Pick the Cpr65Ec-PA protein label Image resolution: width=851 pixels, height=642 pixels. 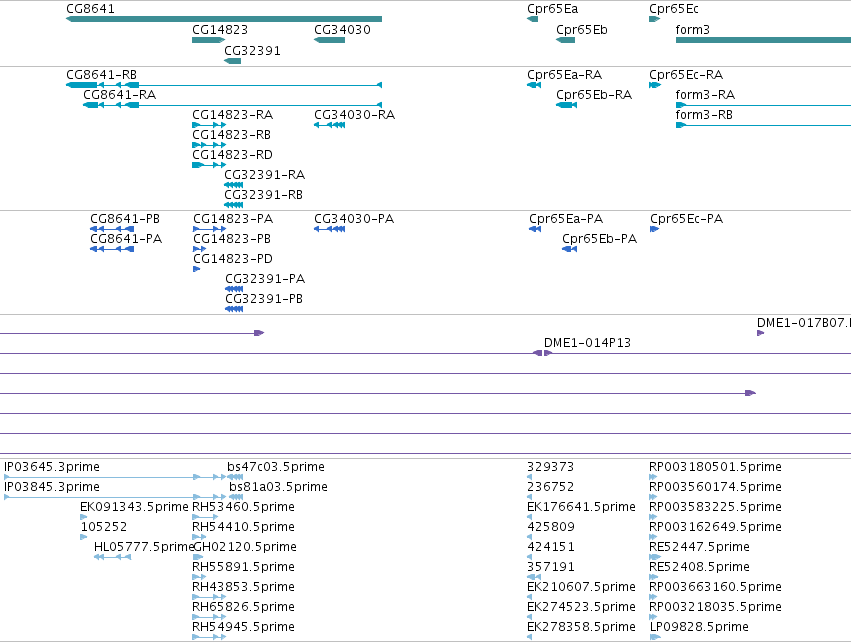coord(687,219)
